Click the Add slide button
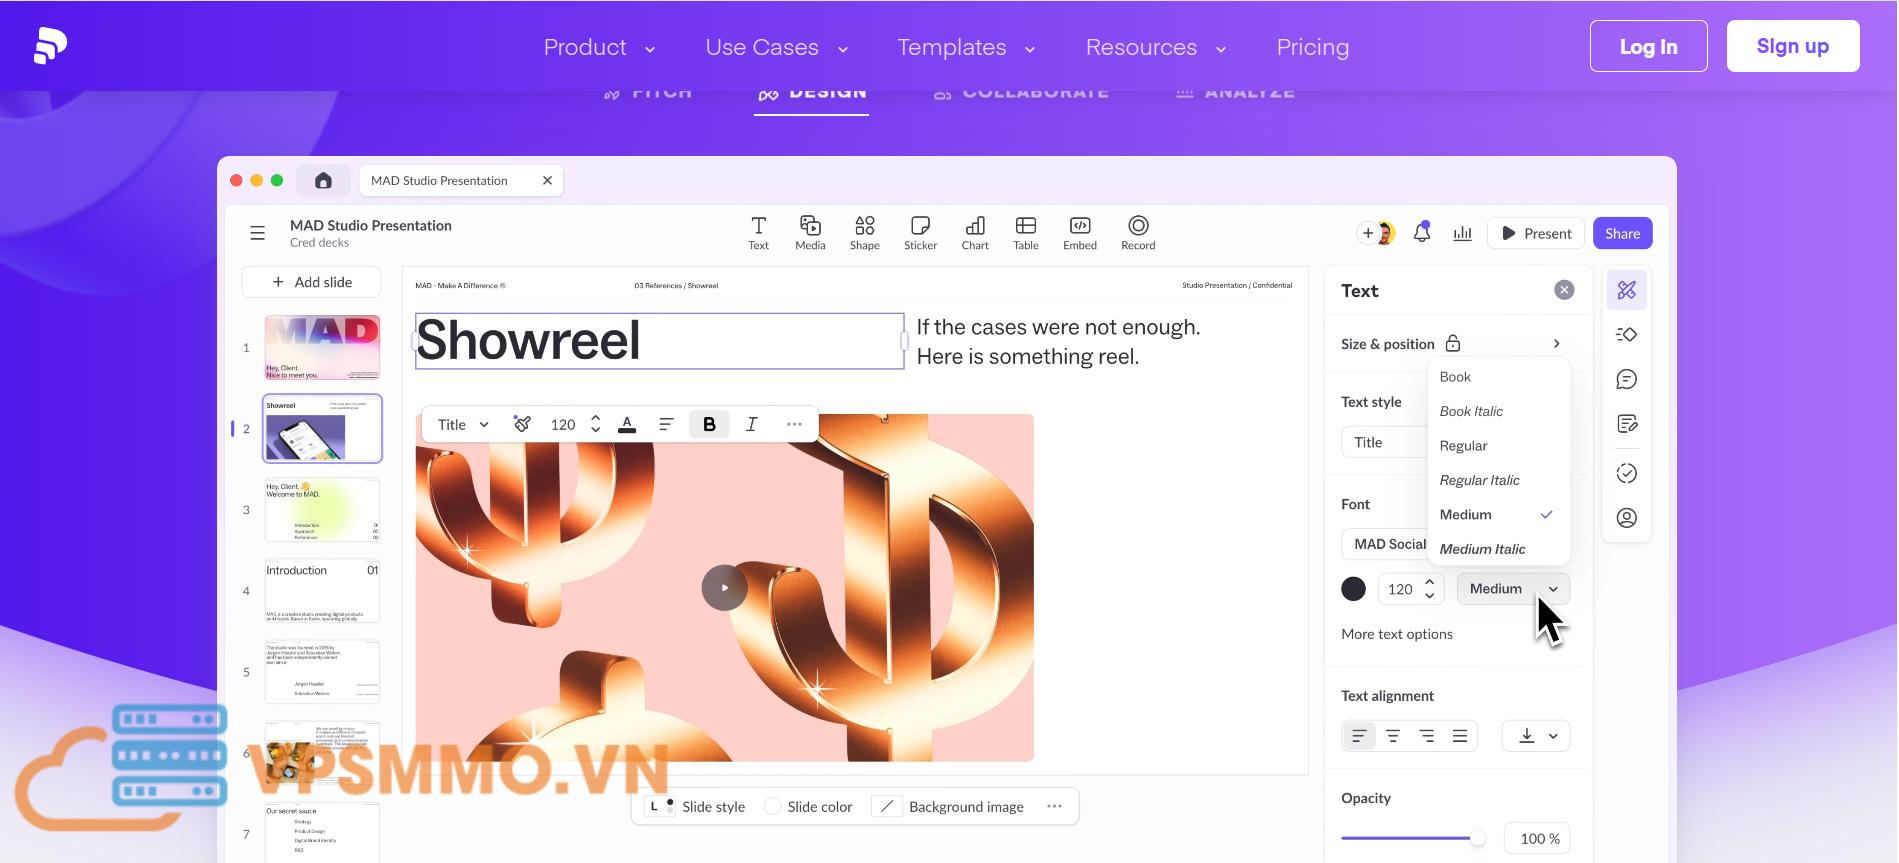Screen dimensions: 1899x863 click(x=311, y=282)
